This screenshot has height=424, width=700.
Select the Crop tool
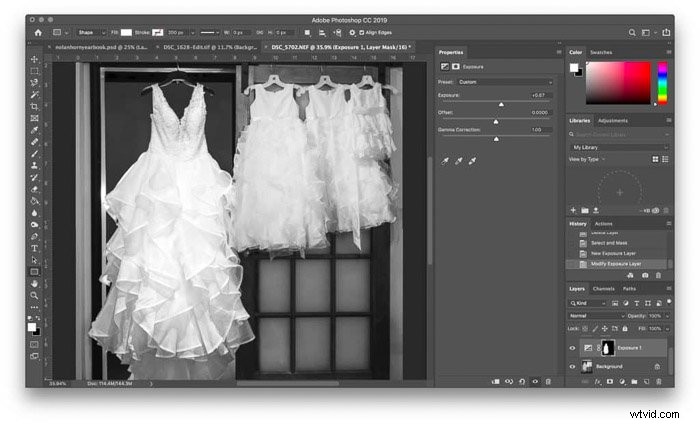34,107
